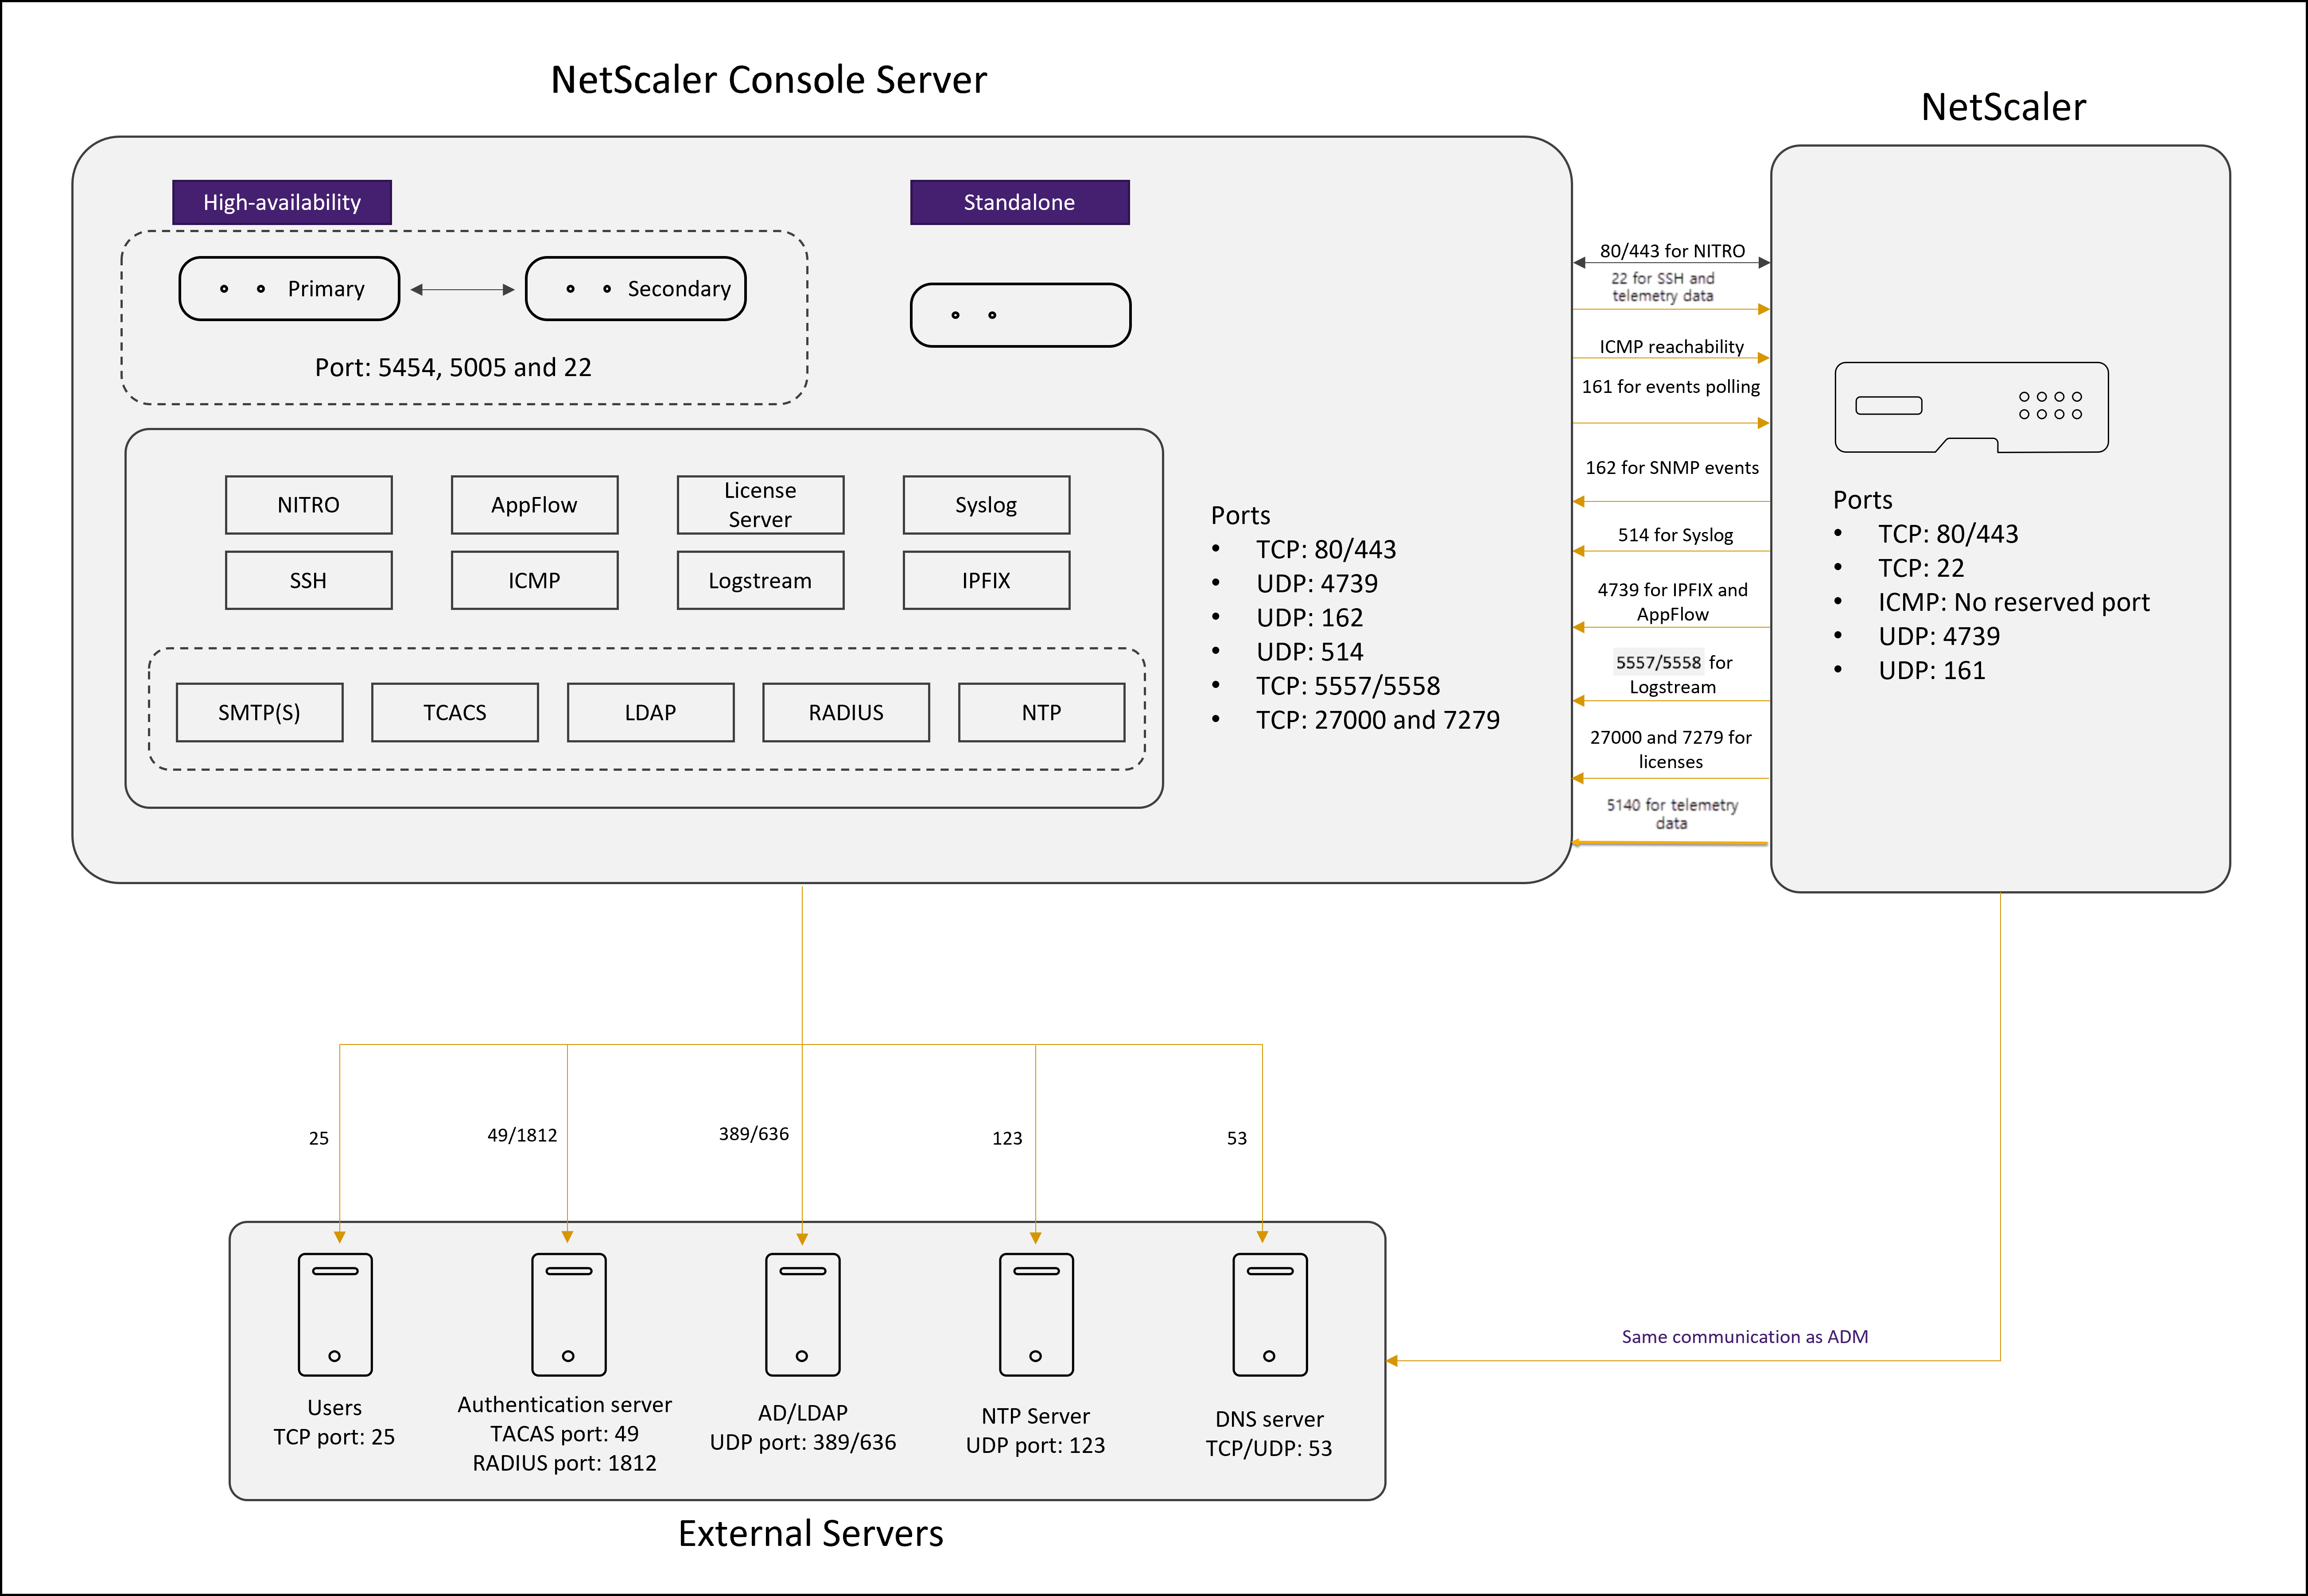Click '514 for Syslog' label

pyautogui.click(x=1675, y=535)
